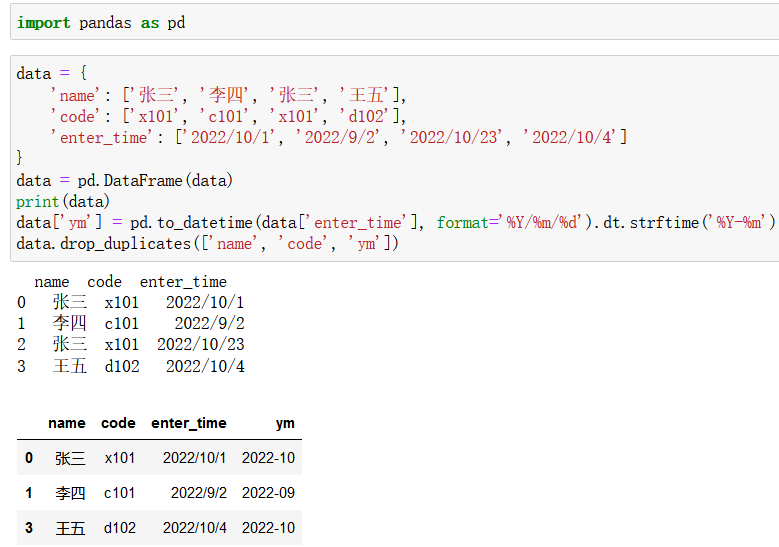This screenshot has width=779, height=547.
Task: Click bold row index 3 in the rendered table
Action: [29, 528]
